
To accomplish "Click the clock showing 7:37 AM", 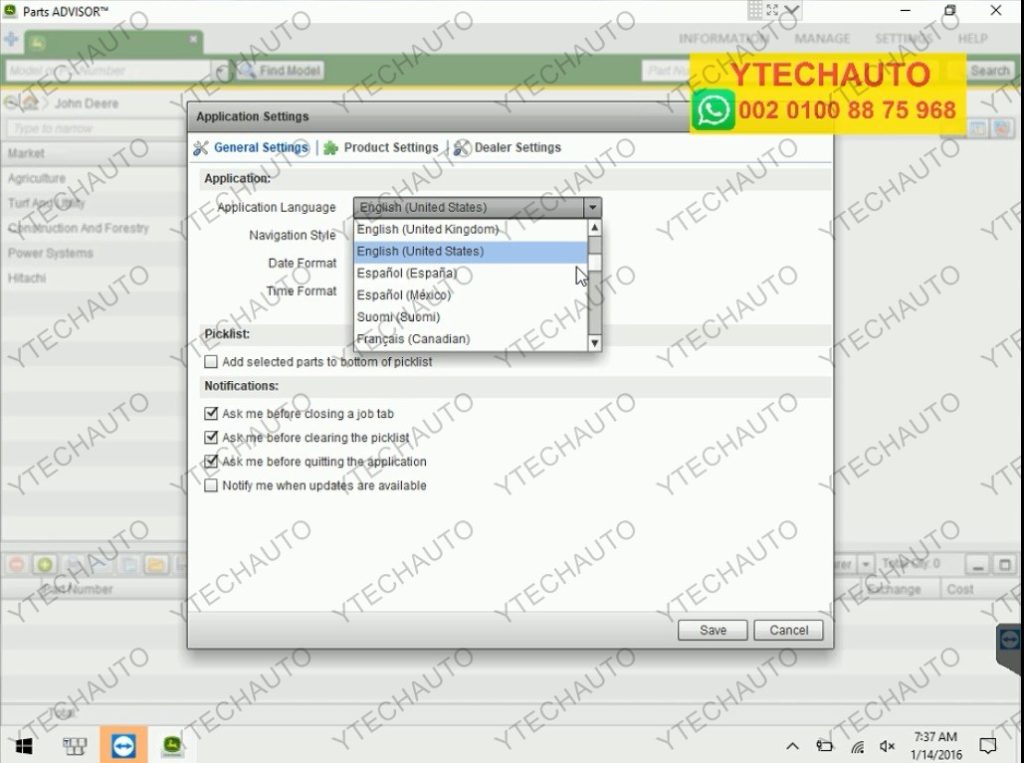I will click(935, 738).
